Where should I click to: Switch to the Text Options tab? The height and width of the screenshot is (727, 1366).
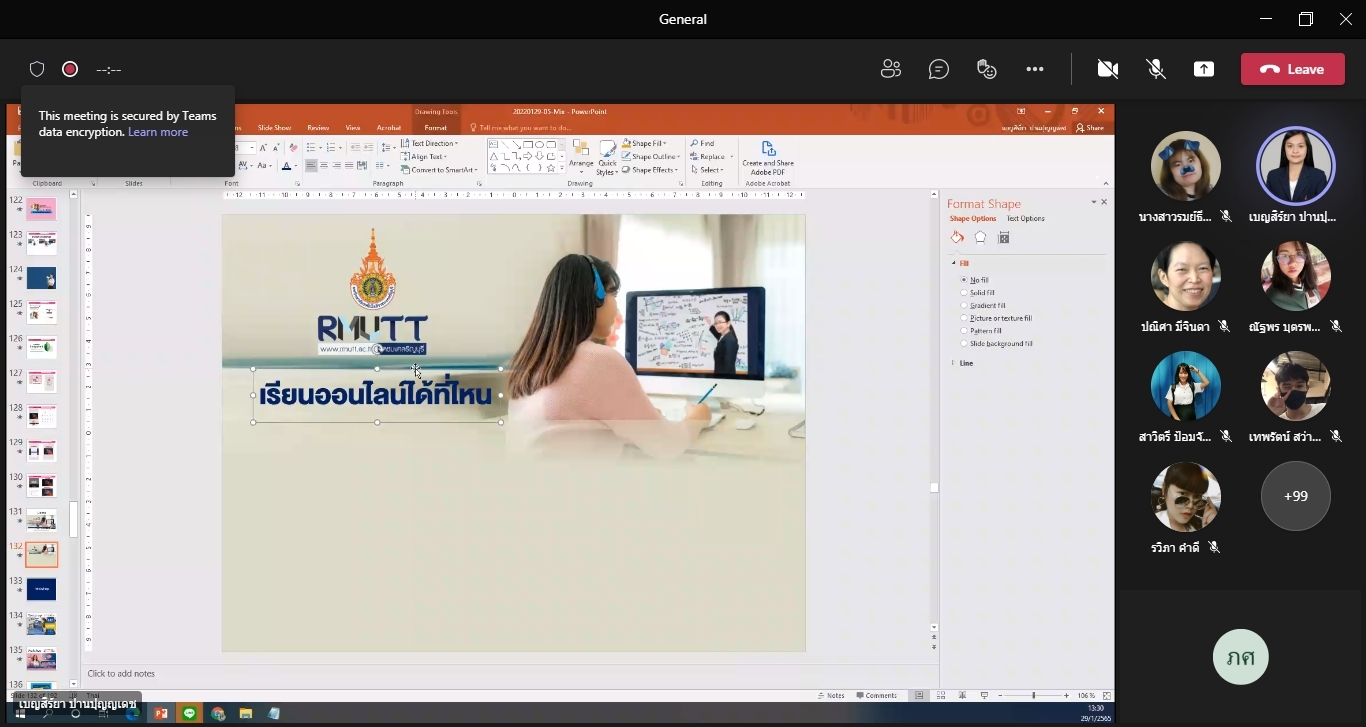point(1025,218)
